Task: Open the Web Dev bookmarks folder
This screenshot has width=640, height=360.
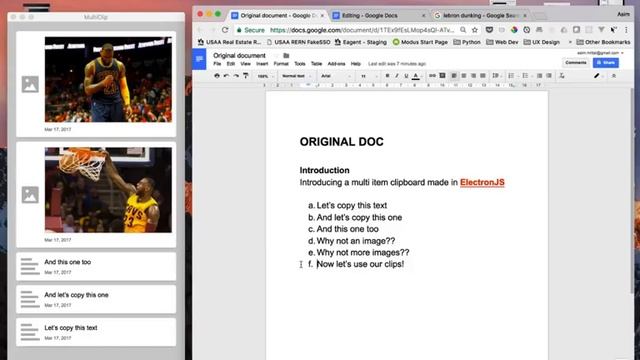Action: (x=502, y=42)
